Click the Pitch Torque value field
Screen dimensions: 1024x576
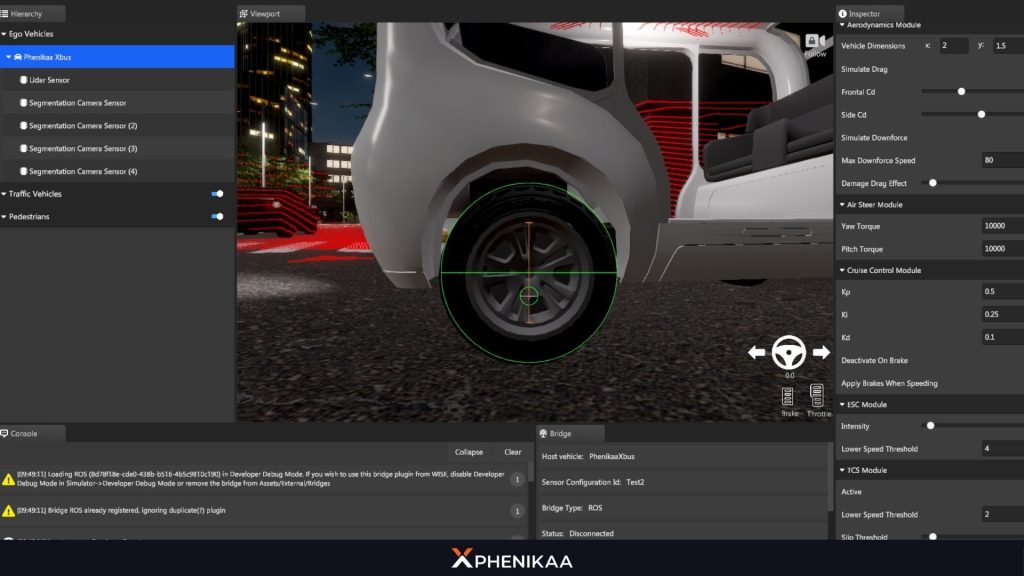pos(1002,249)
